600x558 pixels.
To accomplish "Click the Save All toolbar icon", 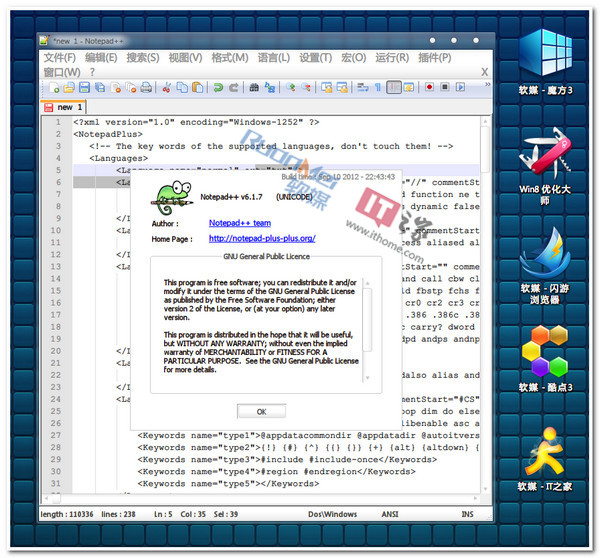I will (100, 88).
